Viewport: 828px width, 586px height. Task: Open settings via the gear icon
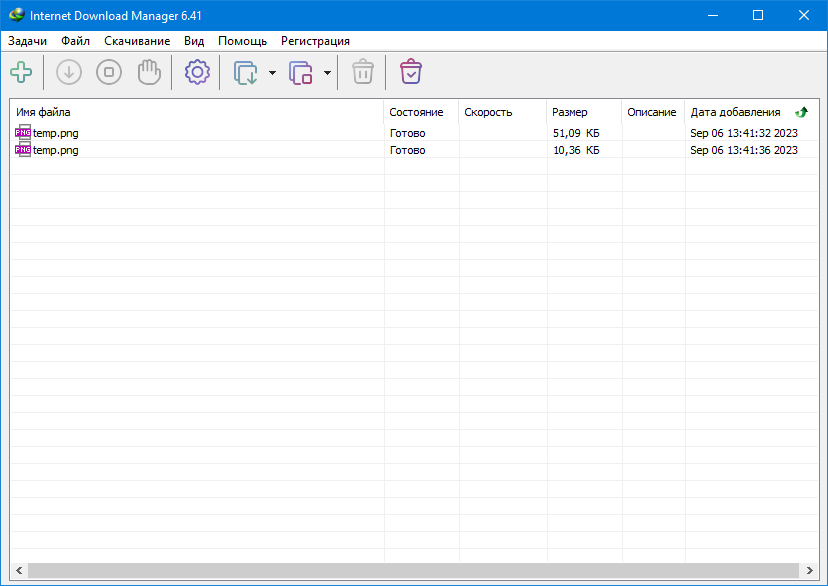click(x=197, y=72)
